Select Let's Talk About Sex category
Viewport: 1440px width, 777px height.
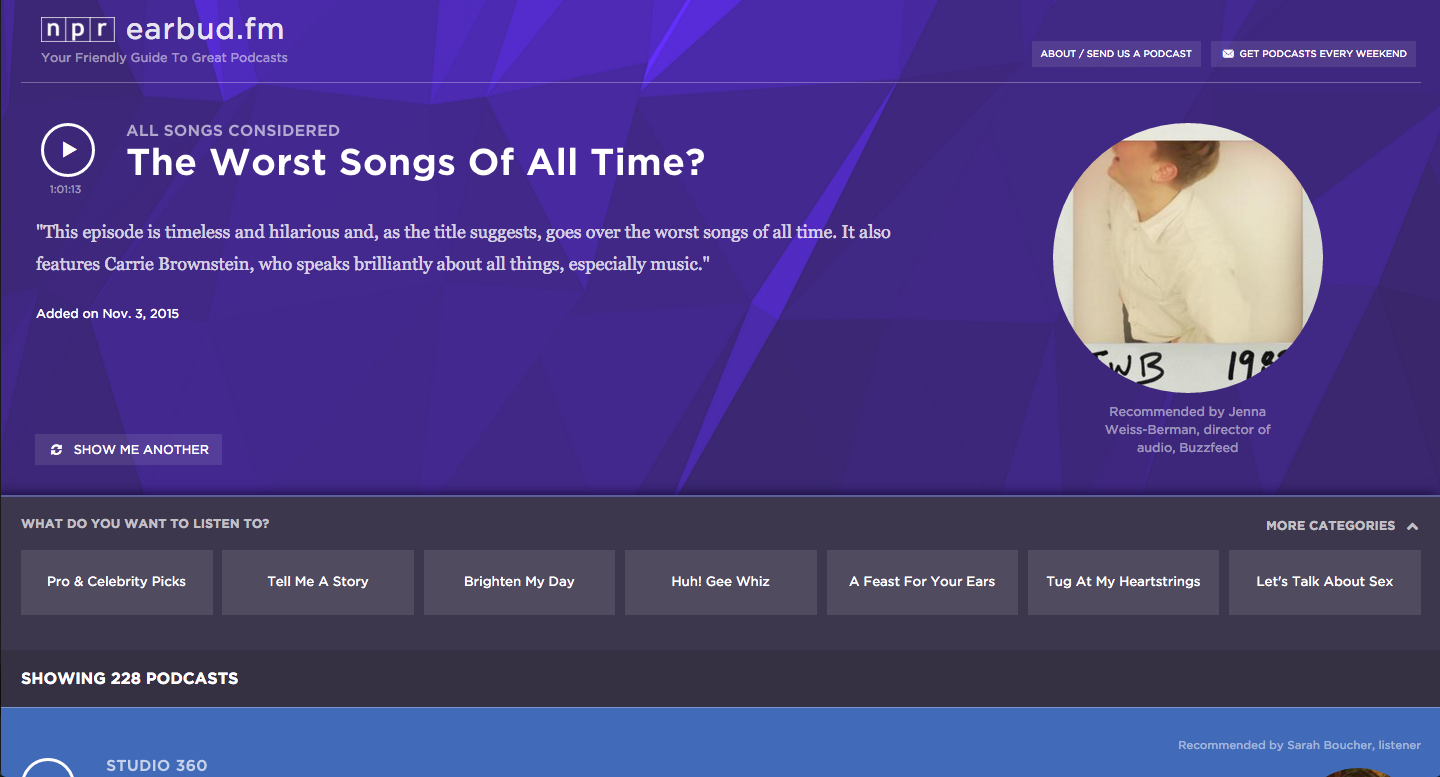pos(1325,582)
